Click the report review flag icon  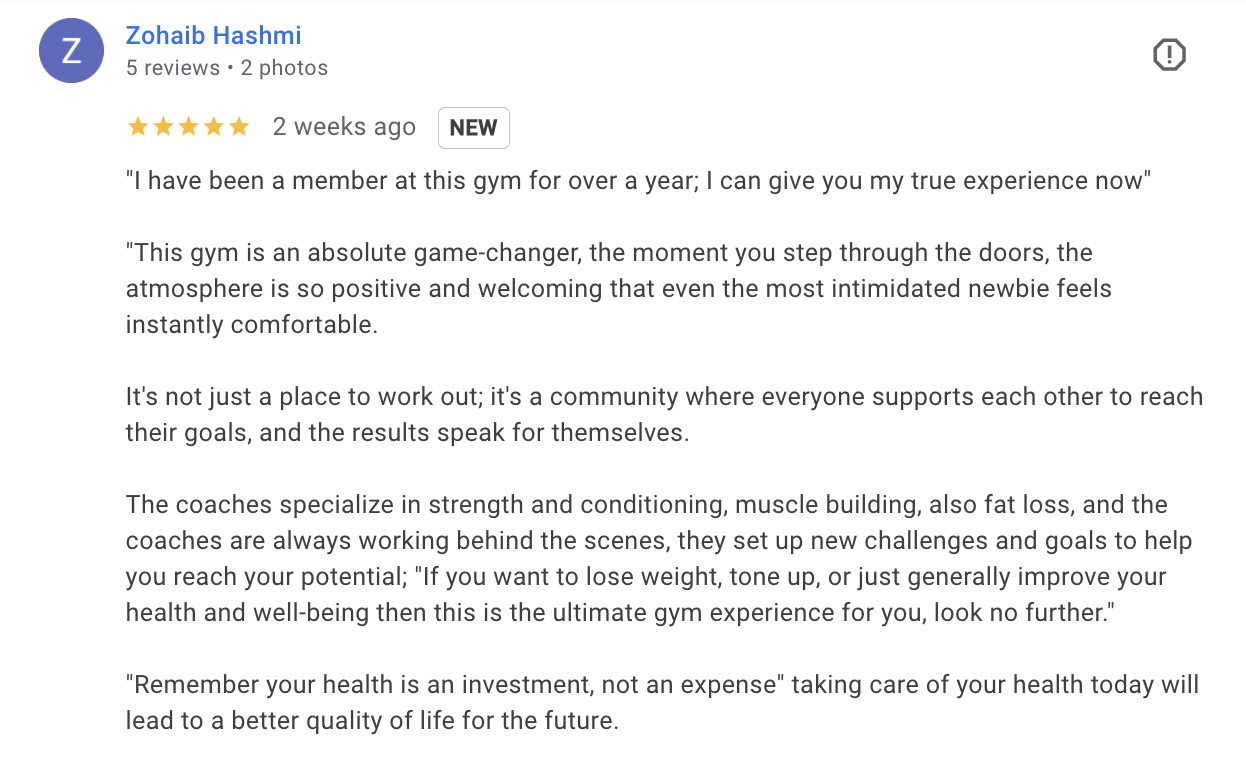click(x=1169, y=55)
